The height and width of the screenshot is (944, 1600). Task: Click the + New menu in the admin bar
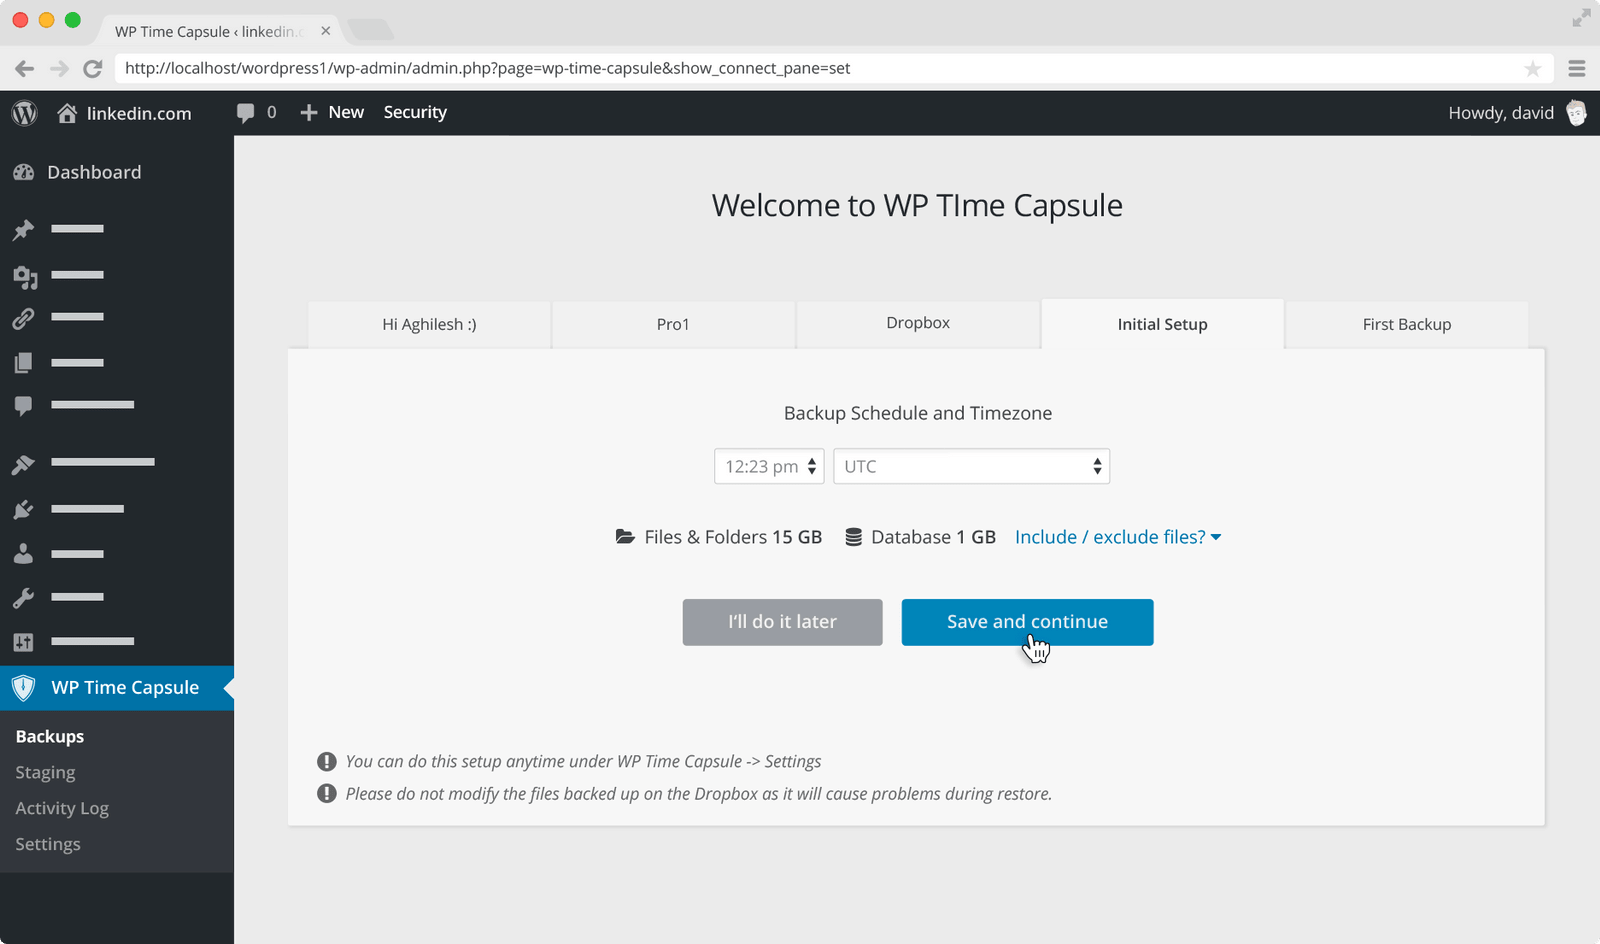tap(331, 111)
